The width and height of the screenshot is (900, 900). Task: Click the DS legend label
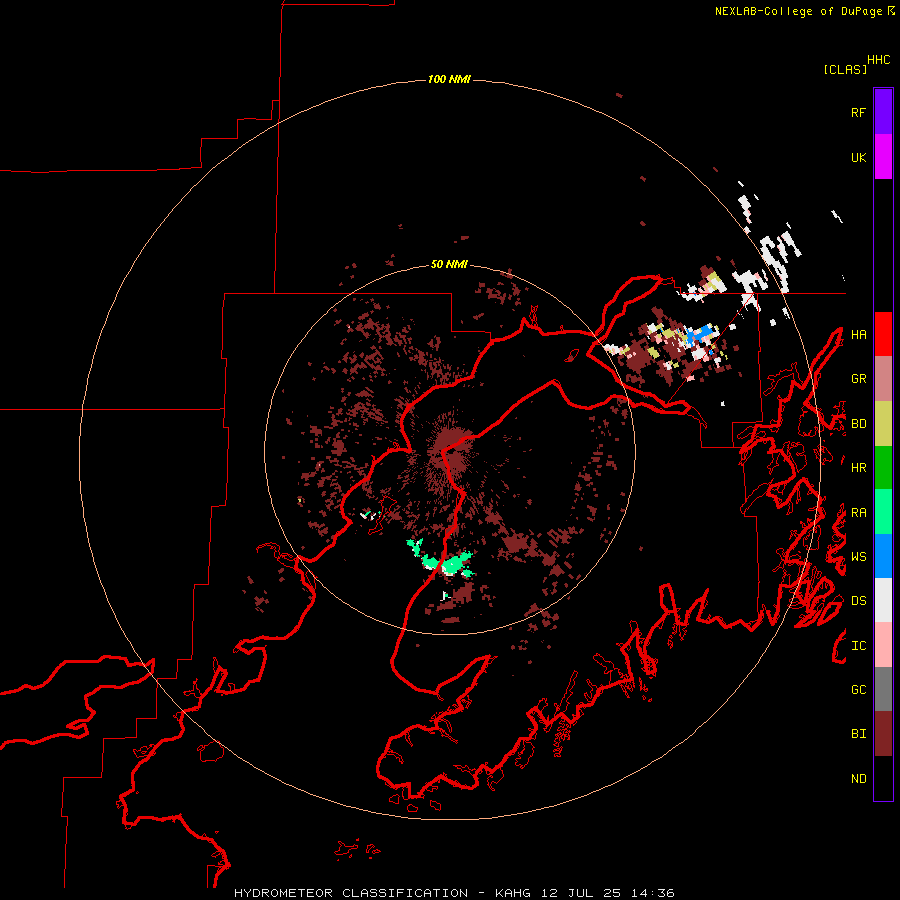(x=858, y=601)
